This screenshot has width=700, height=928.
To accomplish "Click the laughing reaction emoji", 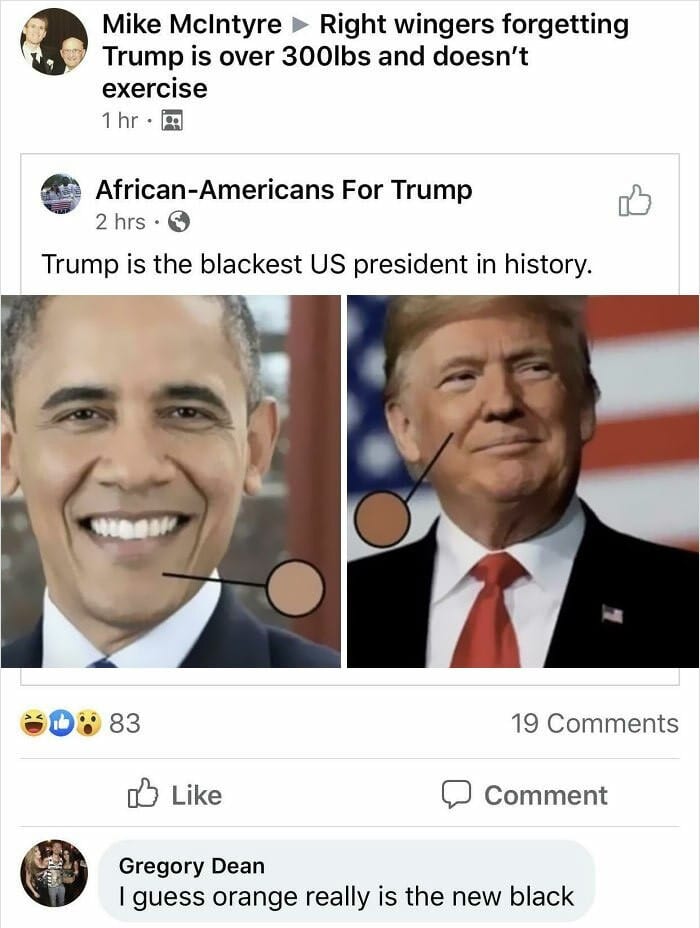I will point(33,723).
